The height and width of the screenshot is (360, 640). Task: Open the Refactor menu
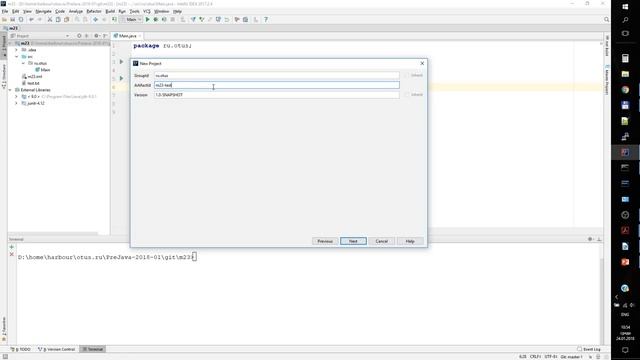[x=94, y=11]
